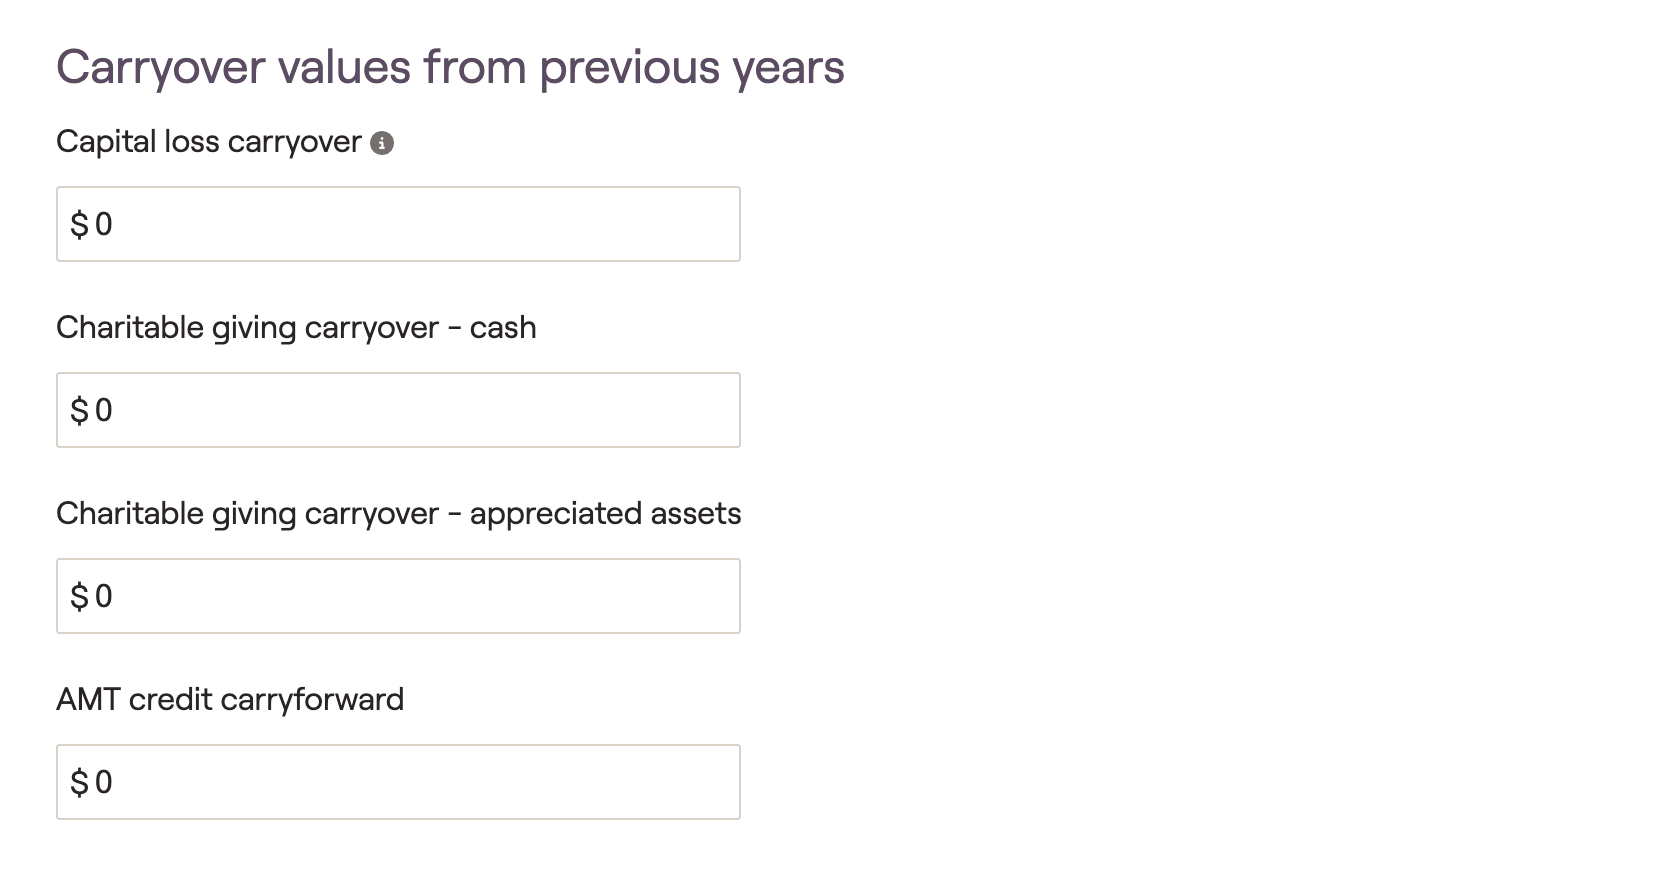Click the dollar sign in AMT credit field
The image size is (1672, 880).
pos(79,782)
